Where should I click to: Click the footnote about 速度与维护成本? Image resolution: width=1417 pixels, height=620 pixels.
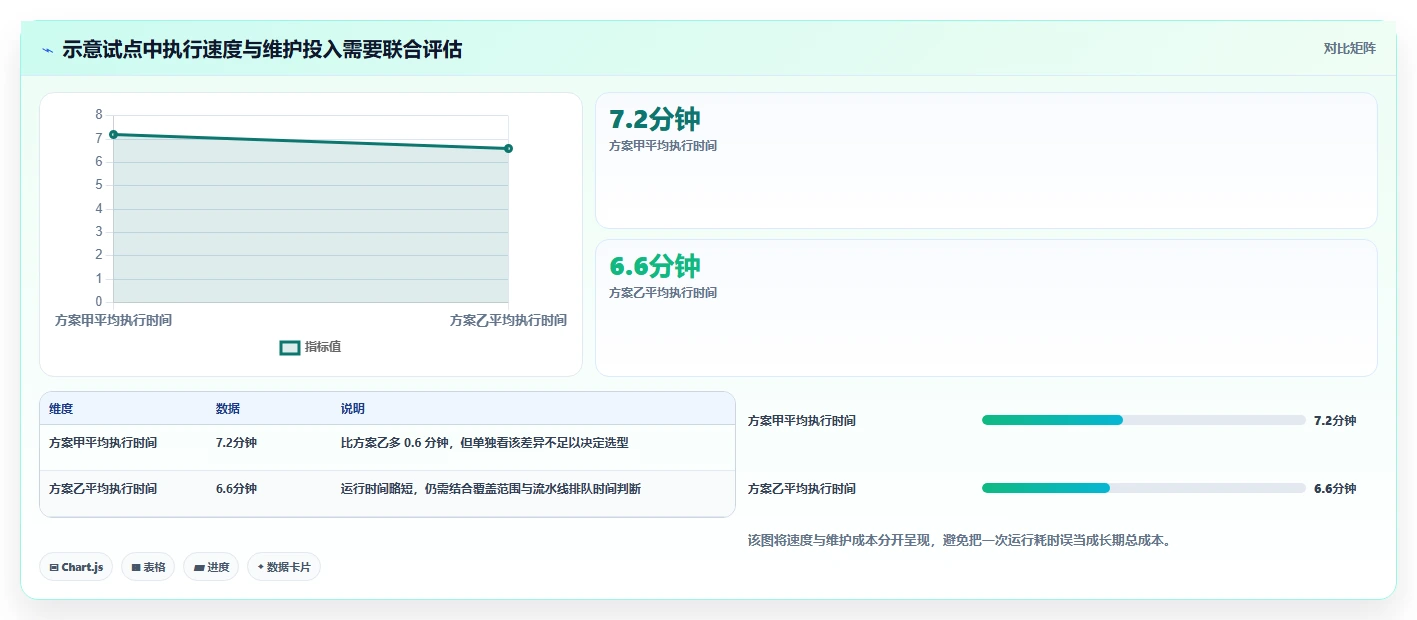959,541
